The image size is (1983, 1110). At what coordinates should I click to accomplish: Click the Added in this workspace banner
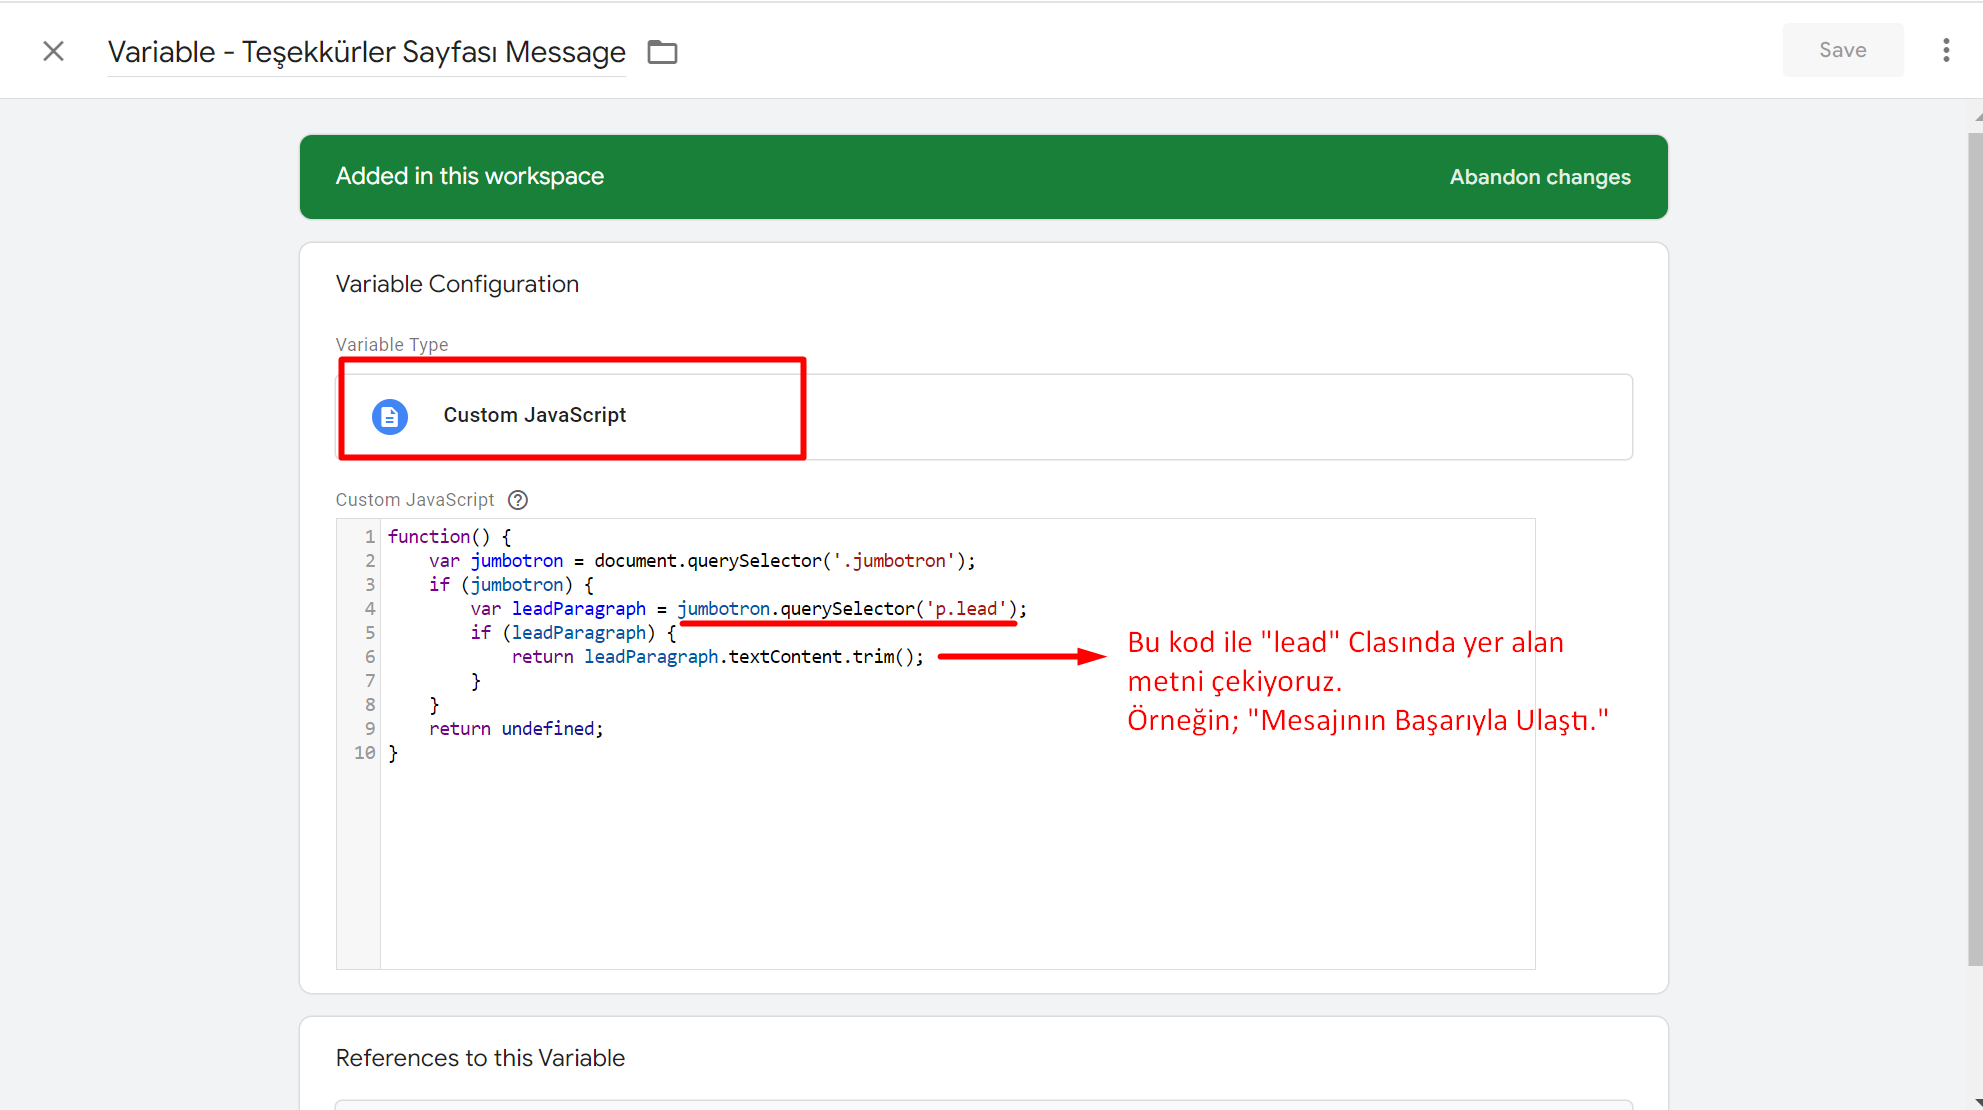[470, 177]
